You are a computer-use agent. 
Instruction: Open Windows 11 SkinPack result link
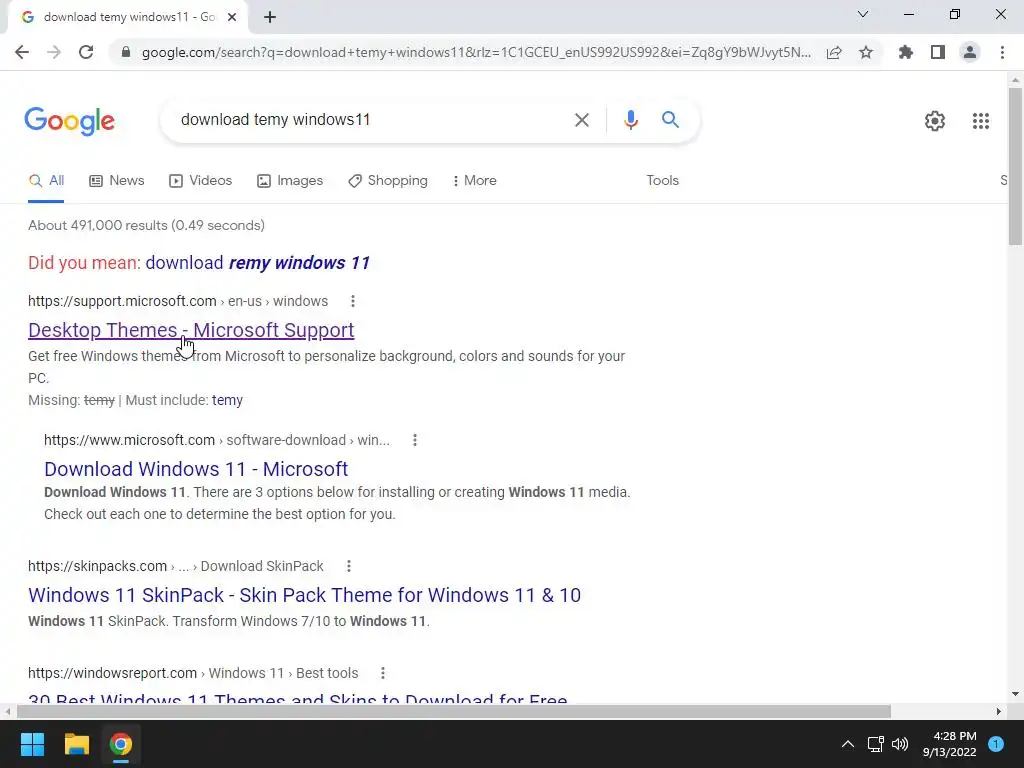pos(304,595)
